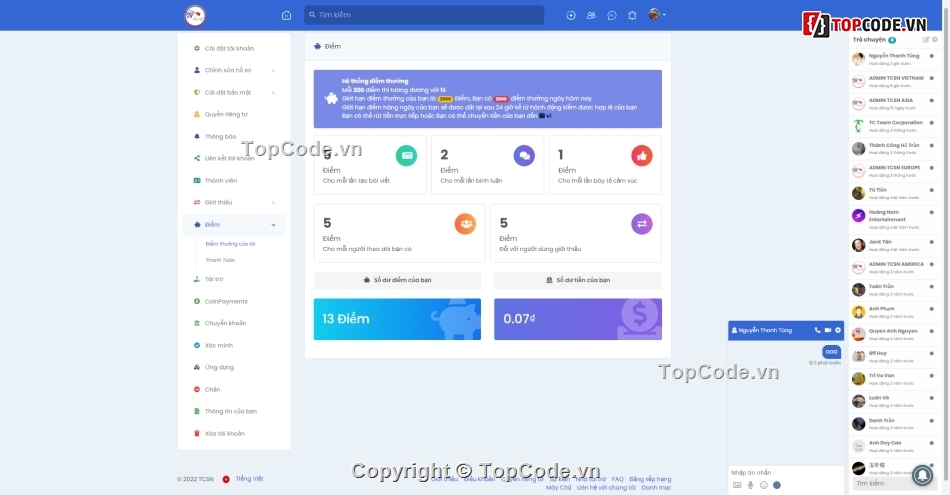This screenshot has height=495, width=950.
Task: Open the notifications bell in header
Action: (632, 15)
